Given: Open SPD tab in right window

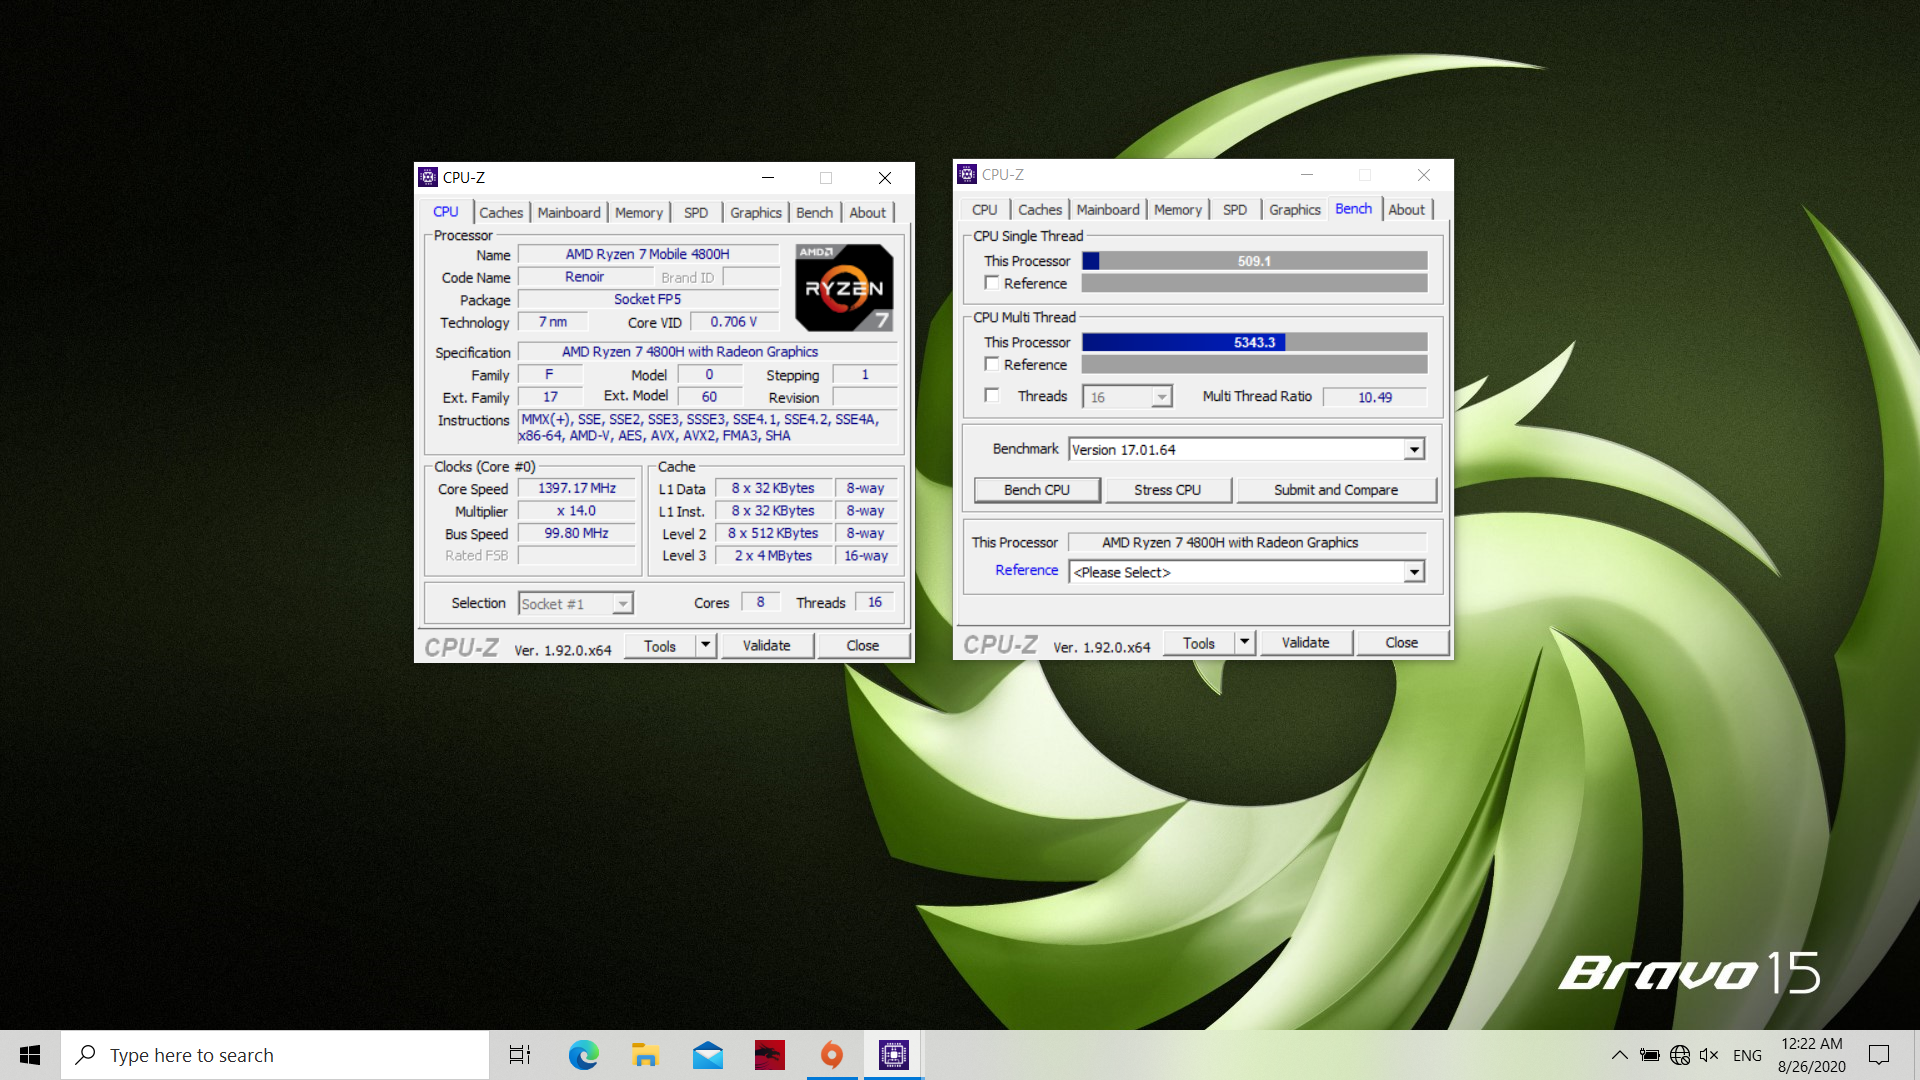Looking at the screenshot, I should tap(1235, 209).
